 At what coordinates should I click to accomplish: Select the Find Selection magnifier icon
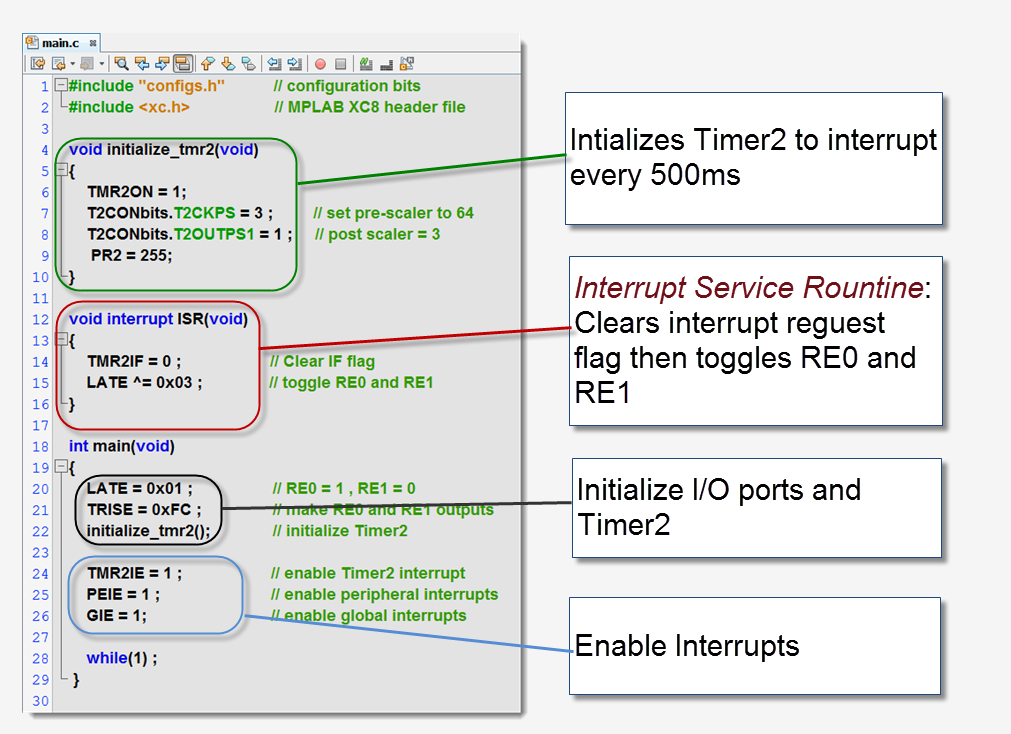122,63
